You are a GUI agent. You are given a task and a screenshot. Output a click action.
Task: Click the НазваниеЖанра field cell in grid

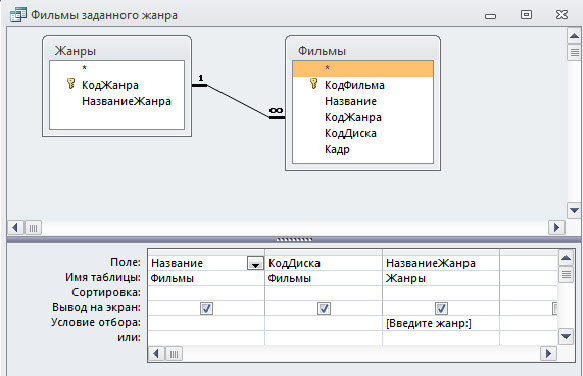tap(441, 263)
